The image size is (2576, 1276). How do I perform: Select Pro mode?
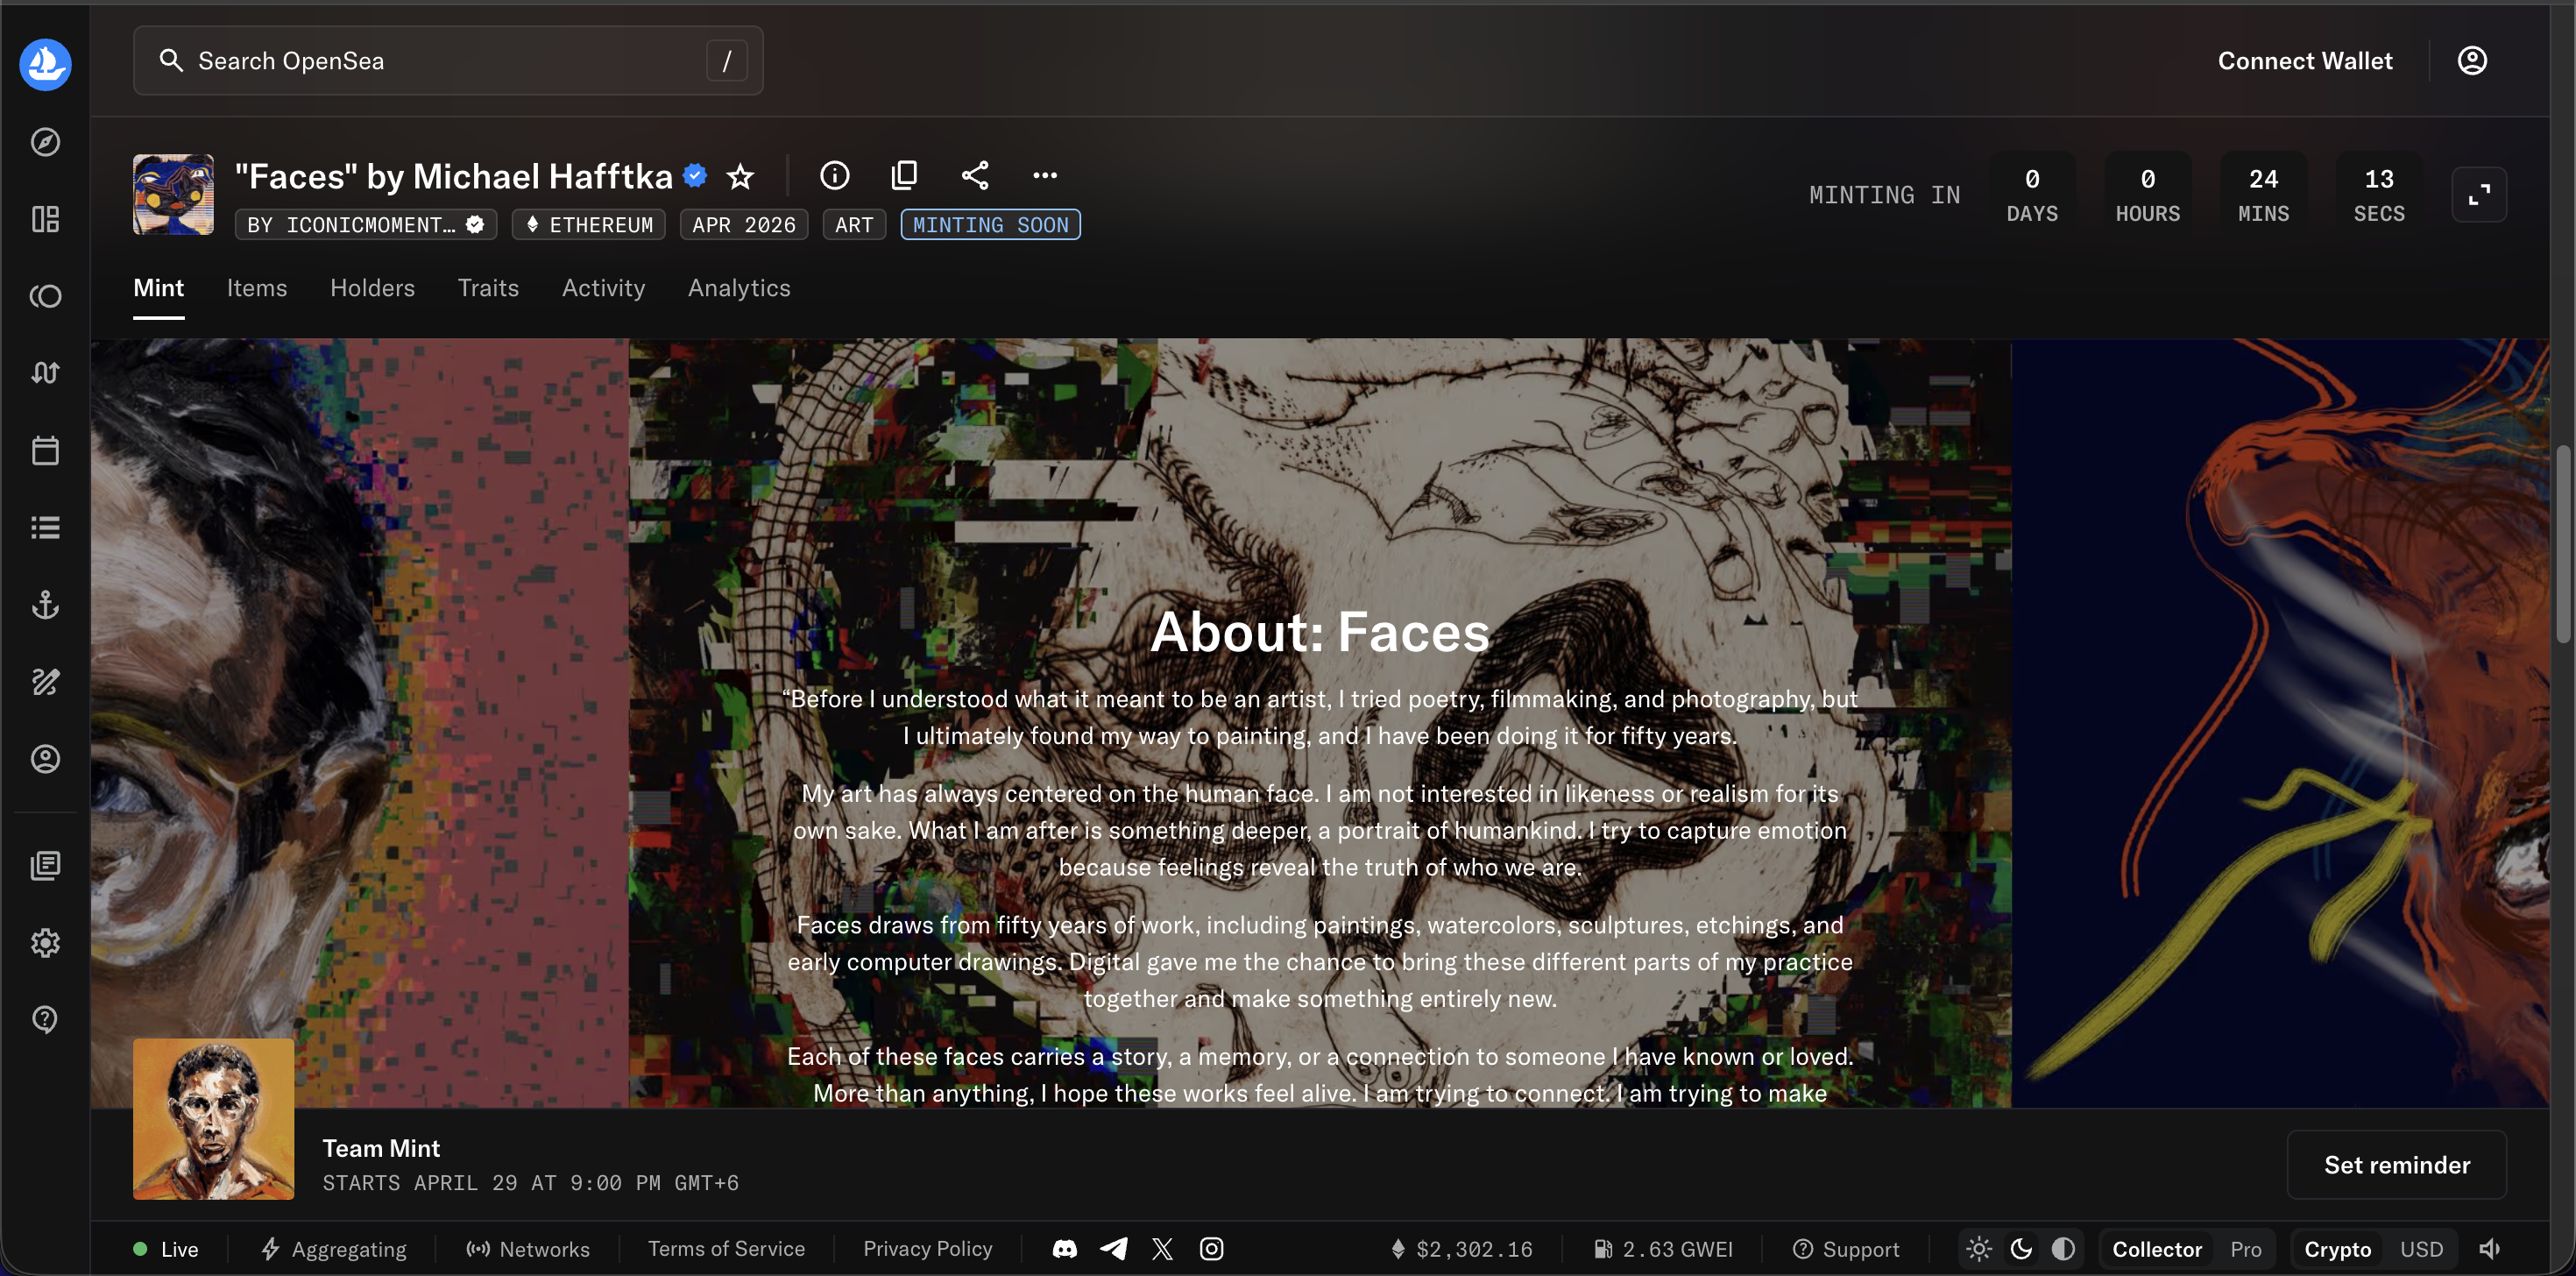click(x=2246, y=1249)
